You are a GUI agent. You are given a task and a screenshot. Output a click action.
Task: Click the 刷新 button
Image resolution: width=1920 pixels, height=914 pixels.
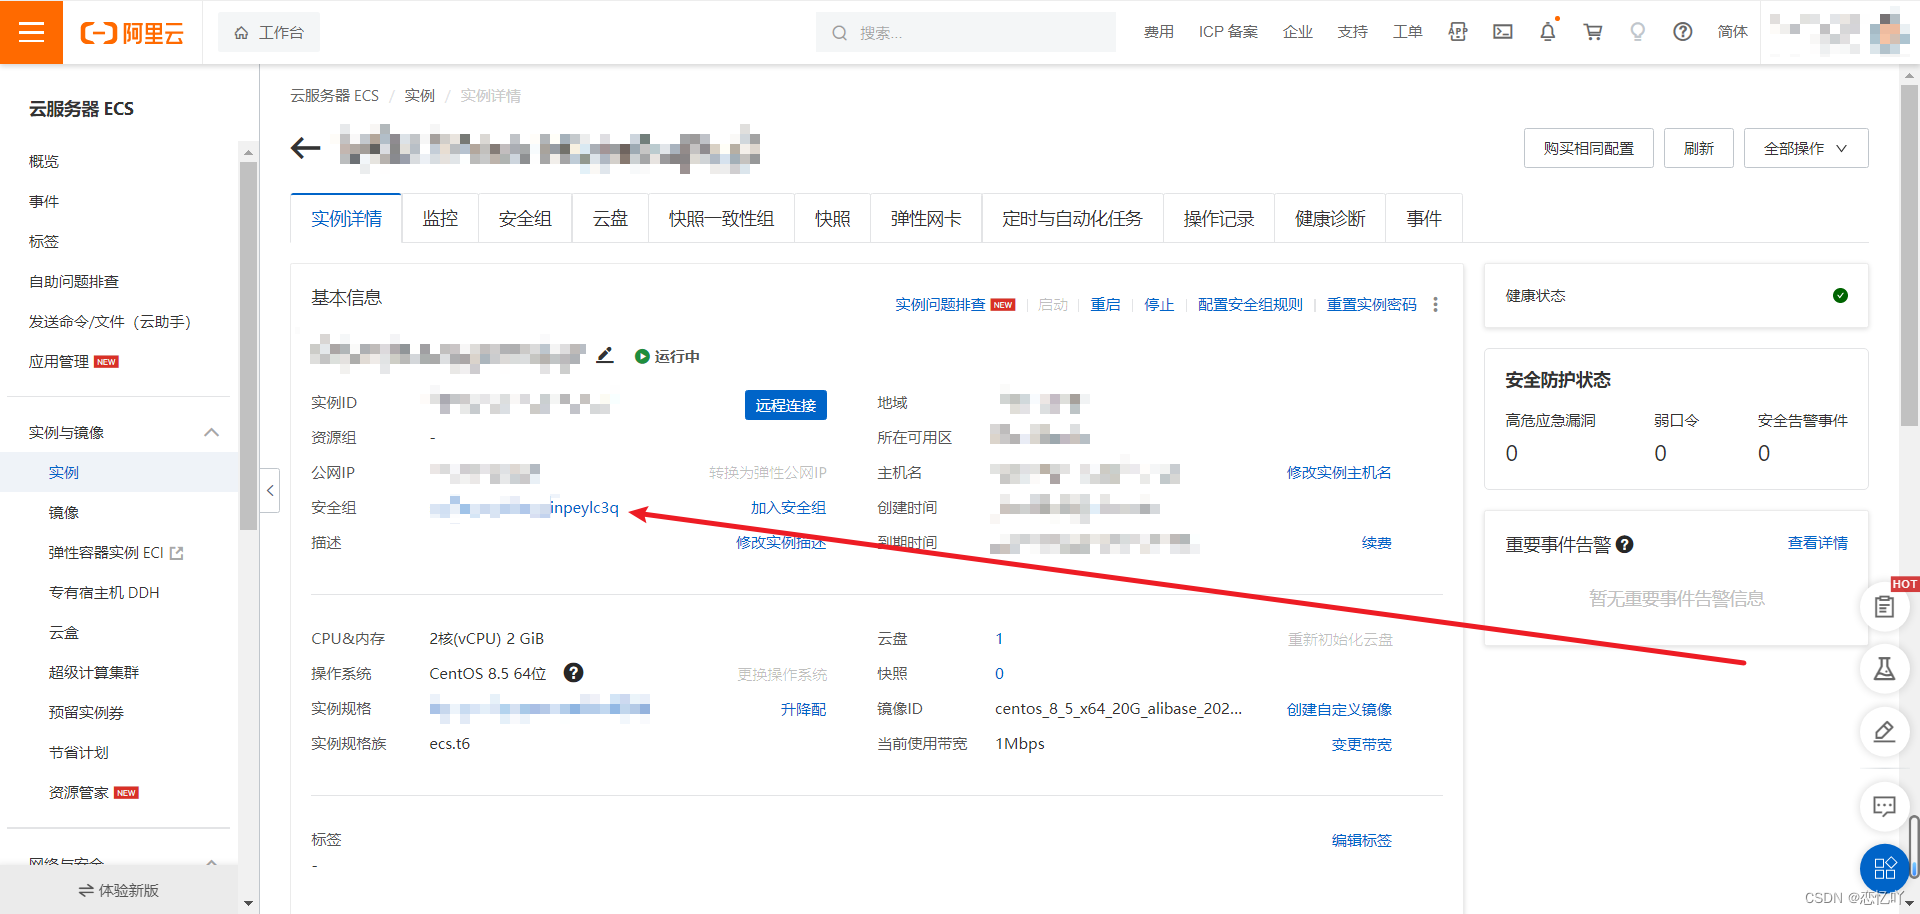pyautogui.click(x=1698, y=148)
